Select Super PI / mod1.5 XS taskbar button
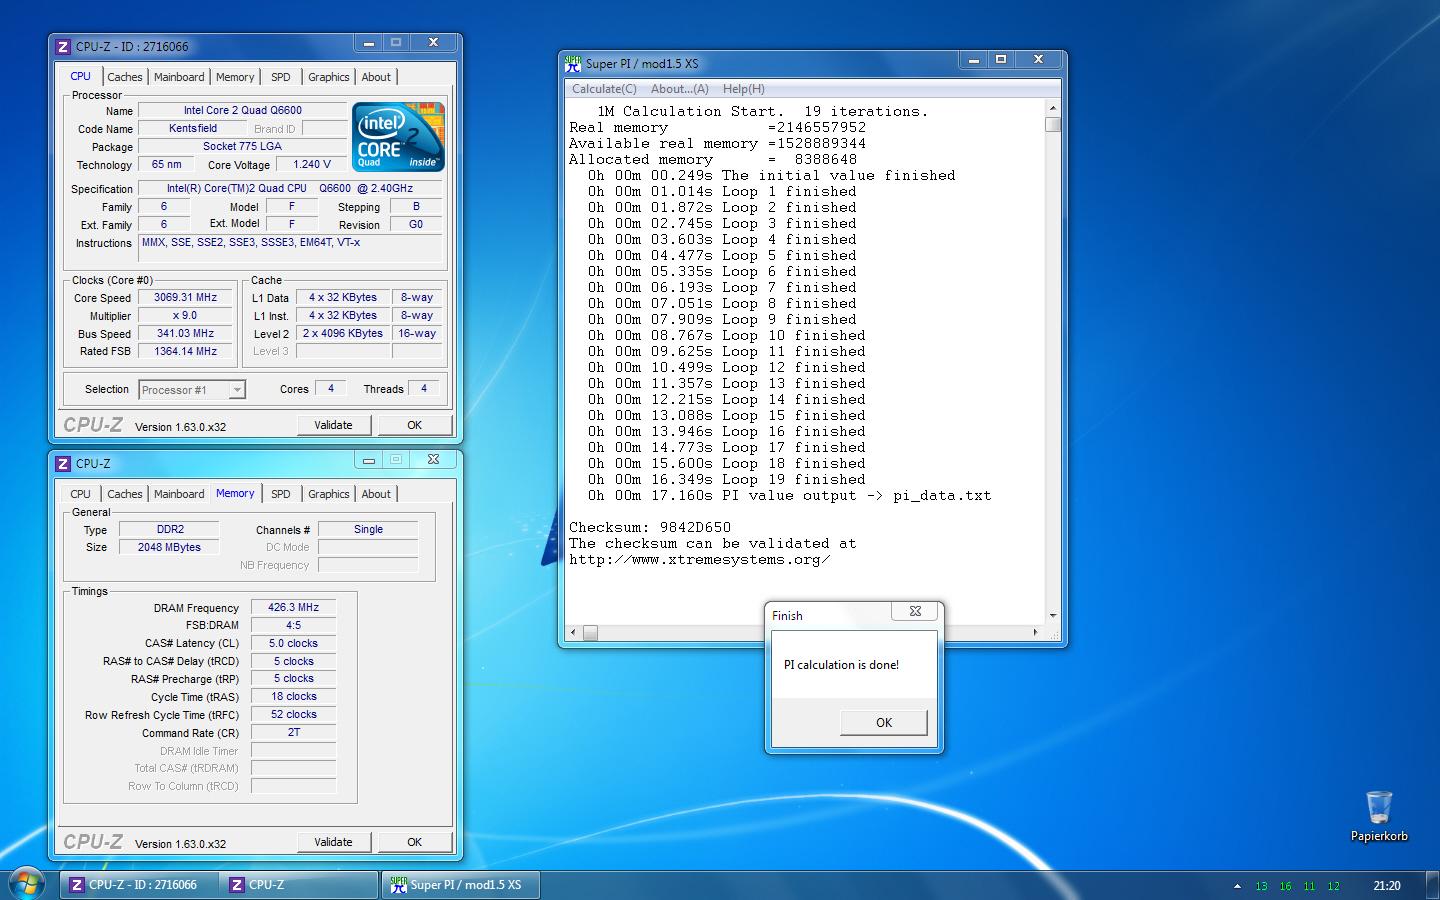Image resolution: width=1440 pixels, height=900 pixels. pyautogui.click(x=460, y=885)
